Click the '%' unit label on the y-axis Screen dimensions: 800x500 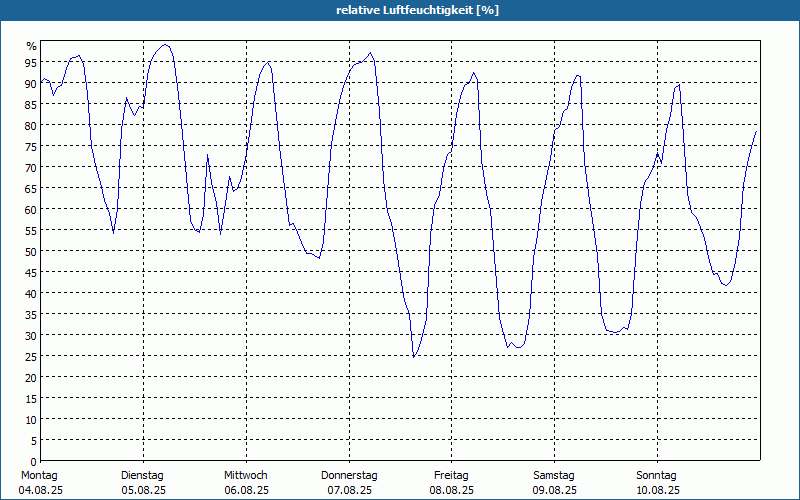(32, 46)
